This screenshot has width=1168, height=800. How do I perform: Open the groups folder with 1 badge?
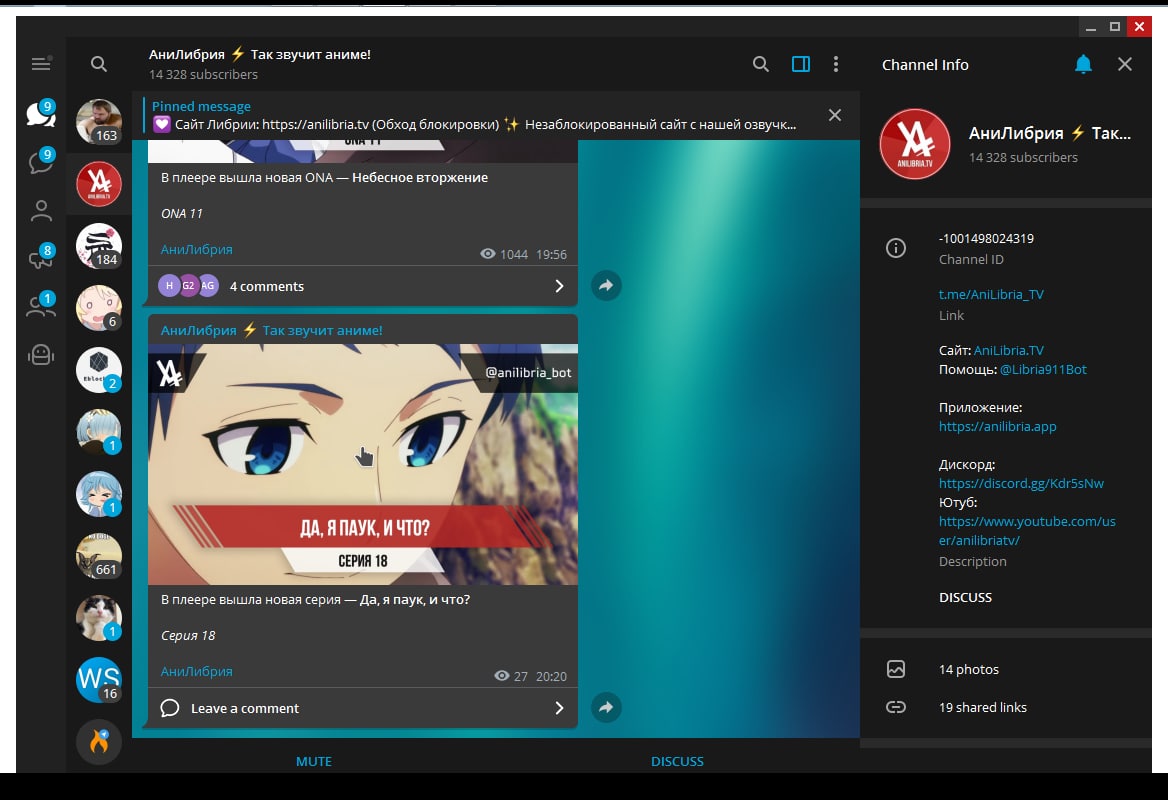pyautogui.click(x=41, y=305)
